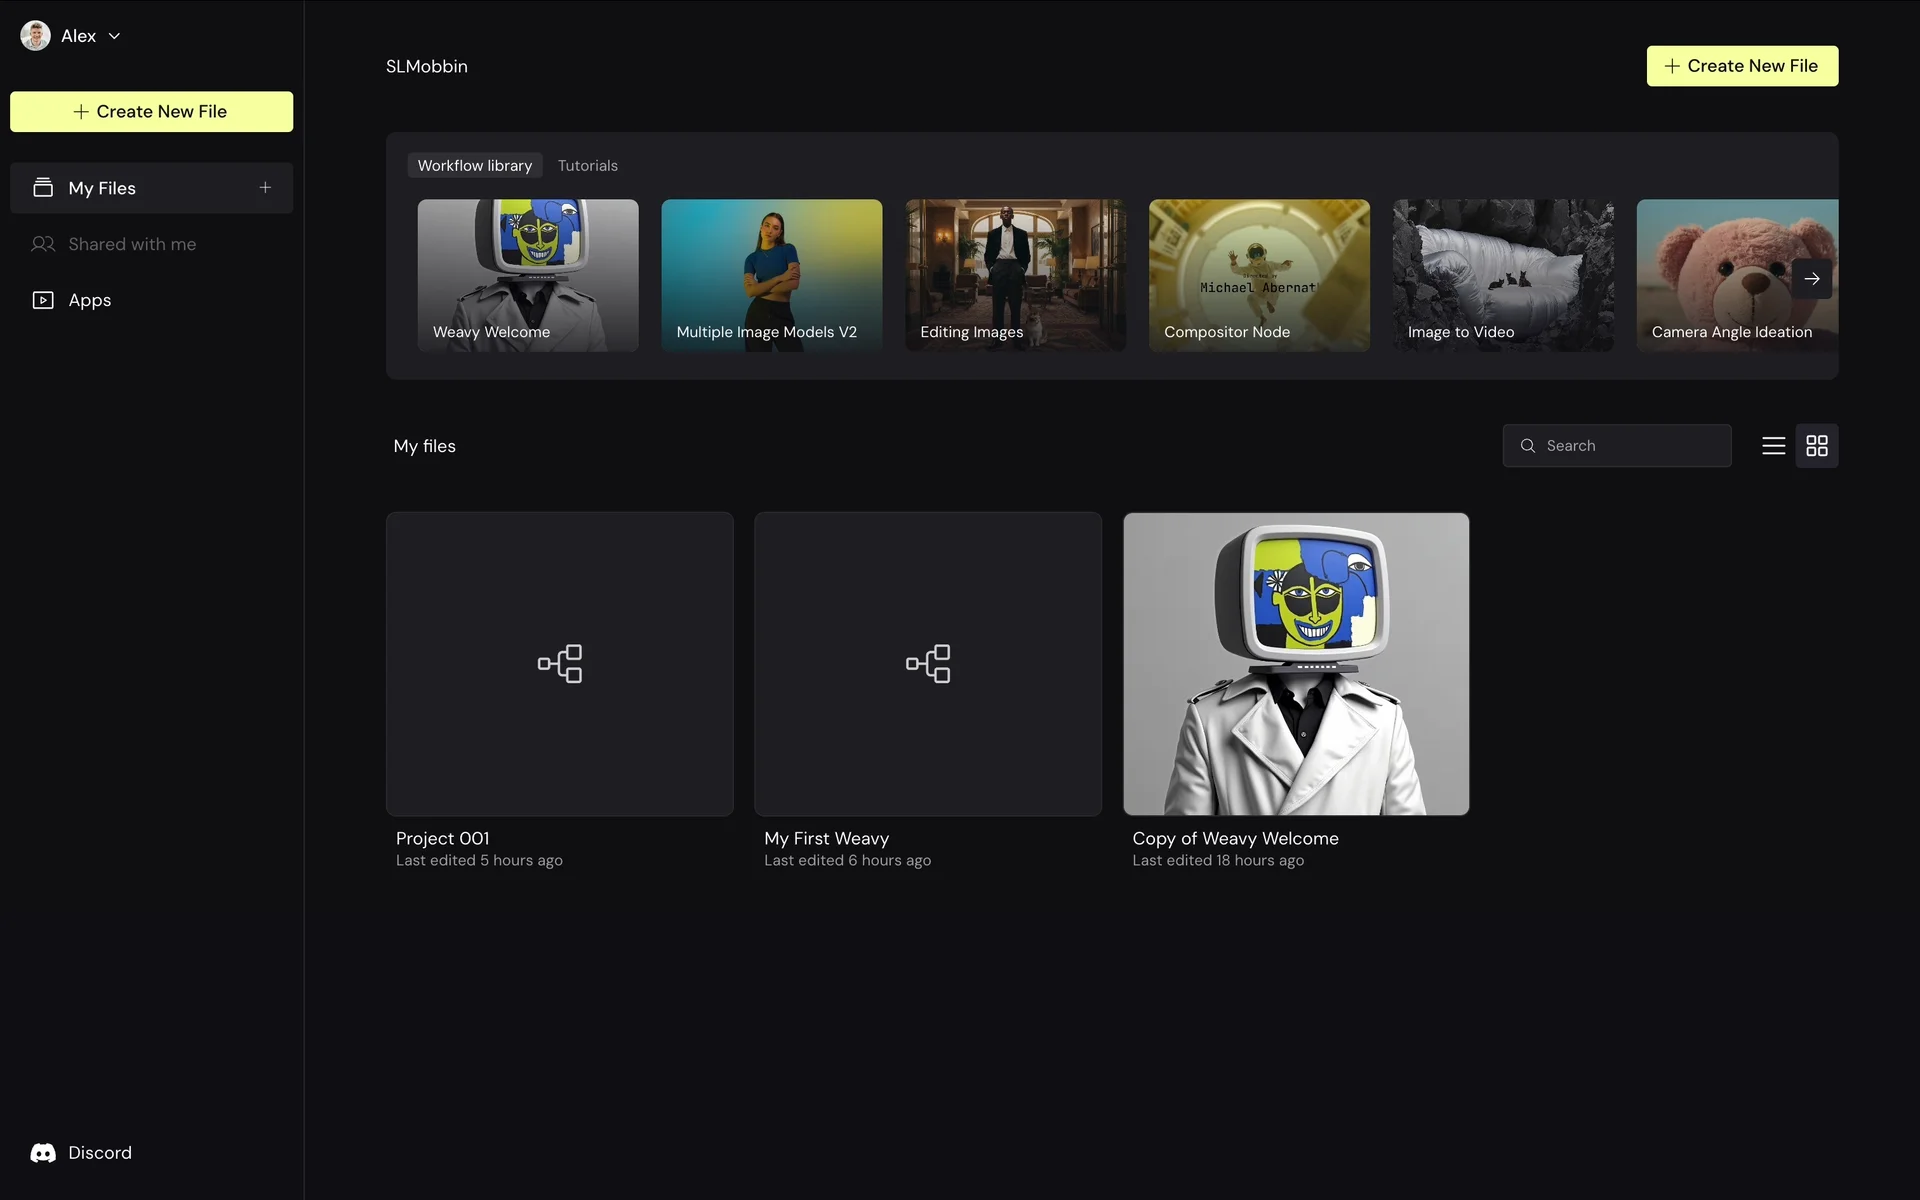The width and height of the screenshot is (1920, 1200).
Task: Click the sidebar Create New File button
Action: 151,112
